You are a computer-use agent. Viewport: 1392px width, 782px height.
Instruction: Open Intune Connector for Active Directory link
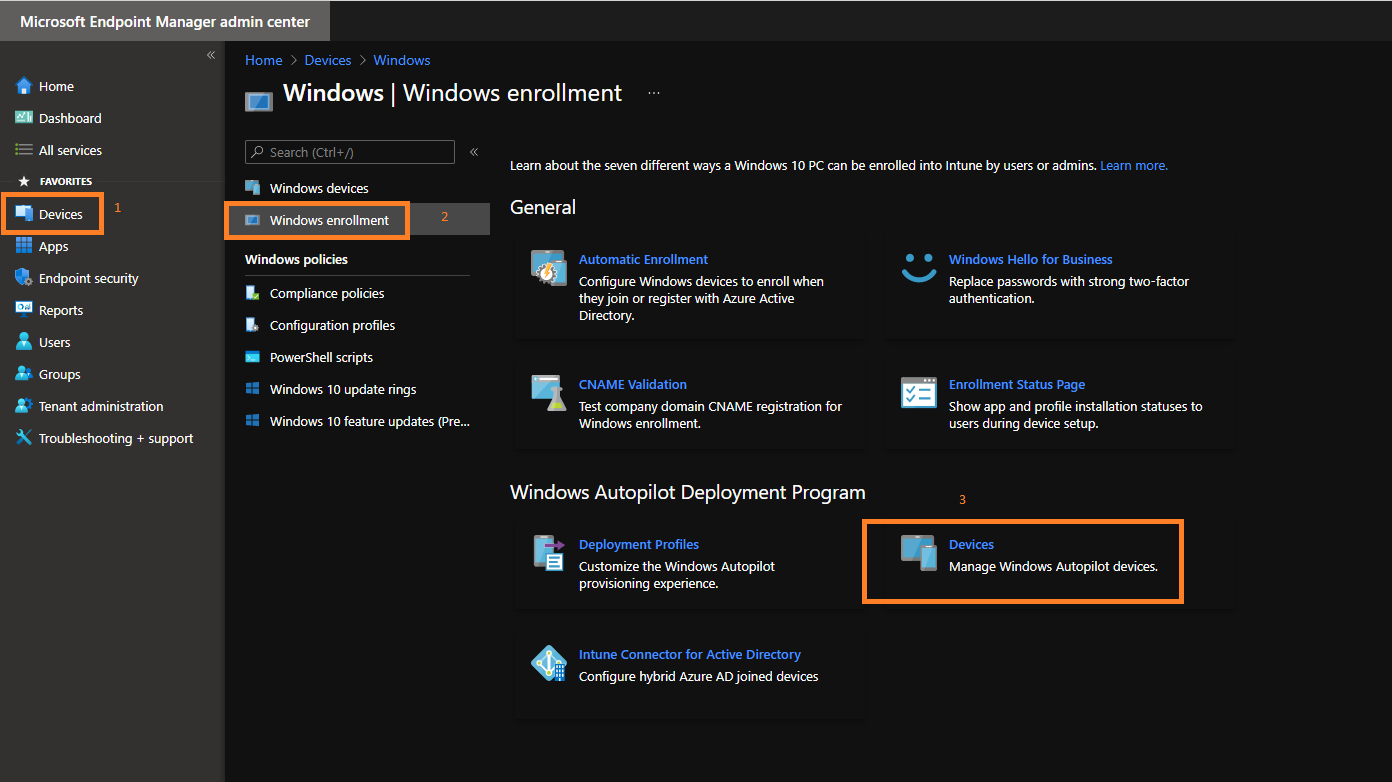coord(690,654)
